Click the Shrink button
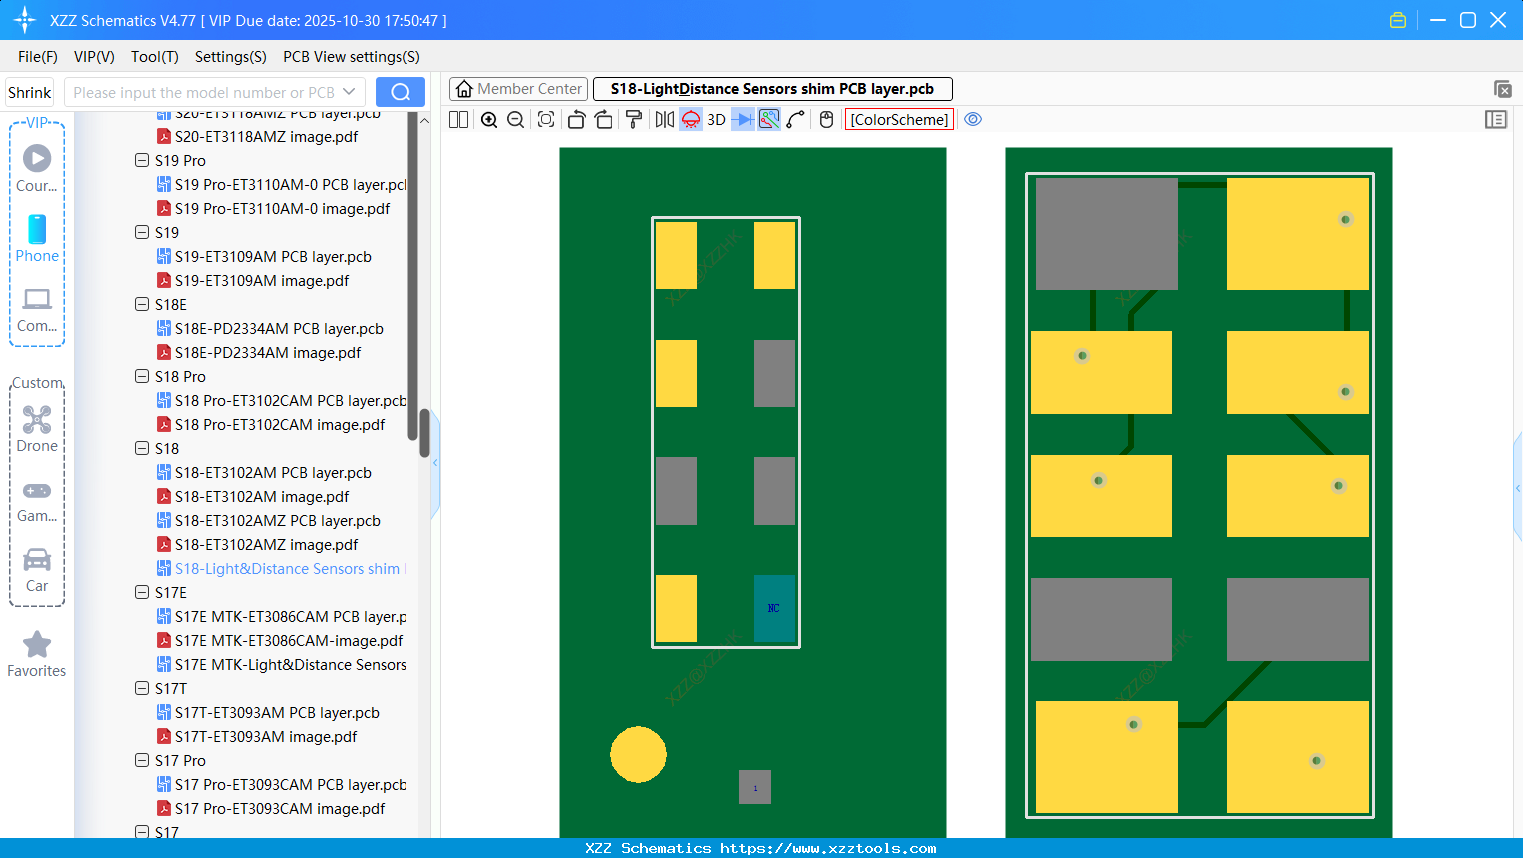The height and width of the screenshot is (858, 1523). (x=29, y=91)
